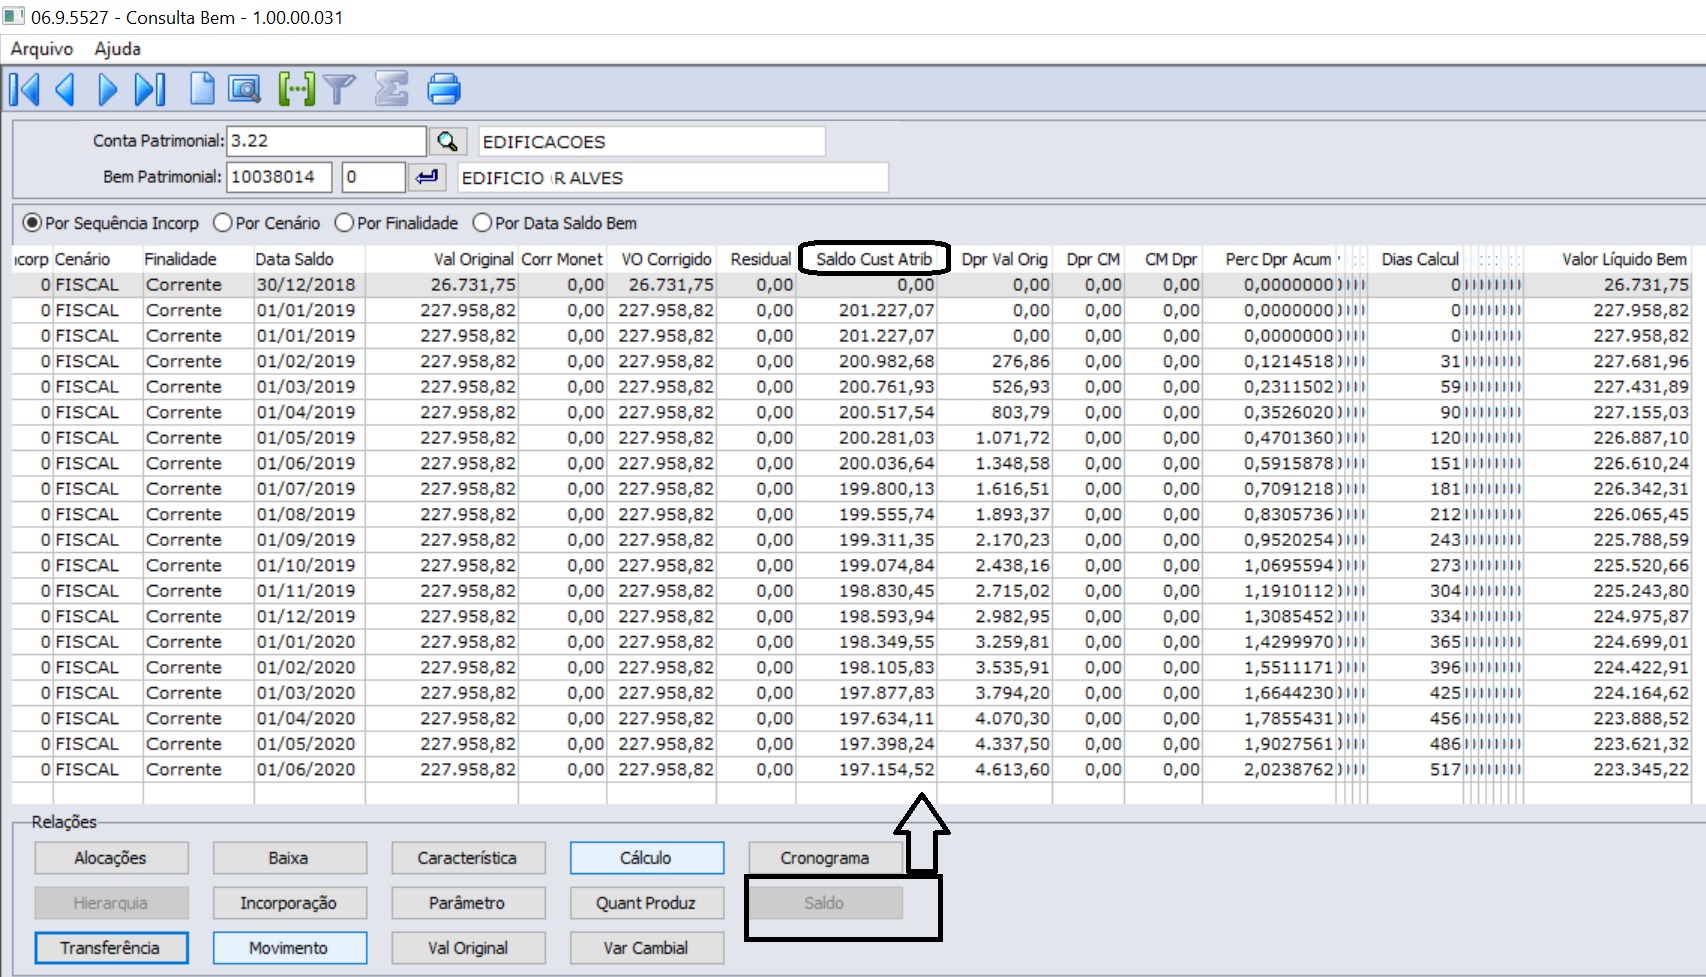This screenshot has height=977, width=1706.
Task: Click the Data Saldo column header
Action: coord(308,259)
